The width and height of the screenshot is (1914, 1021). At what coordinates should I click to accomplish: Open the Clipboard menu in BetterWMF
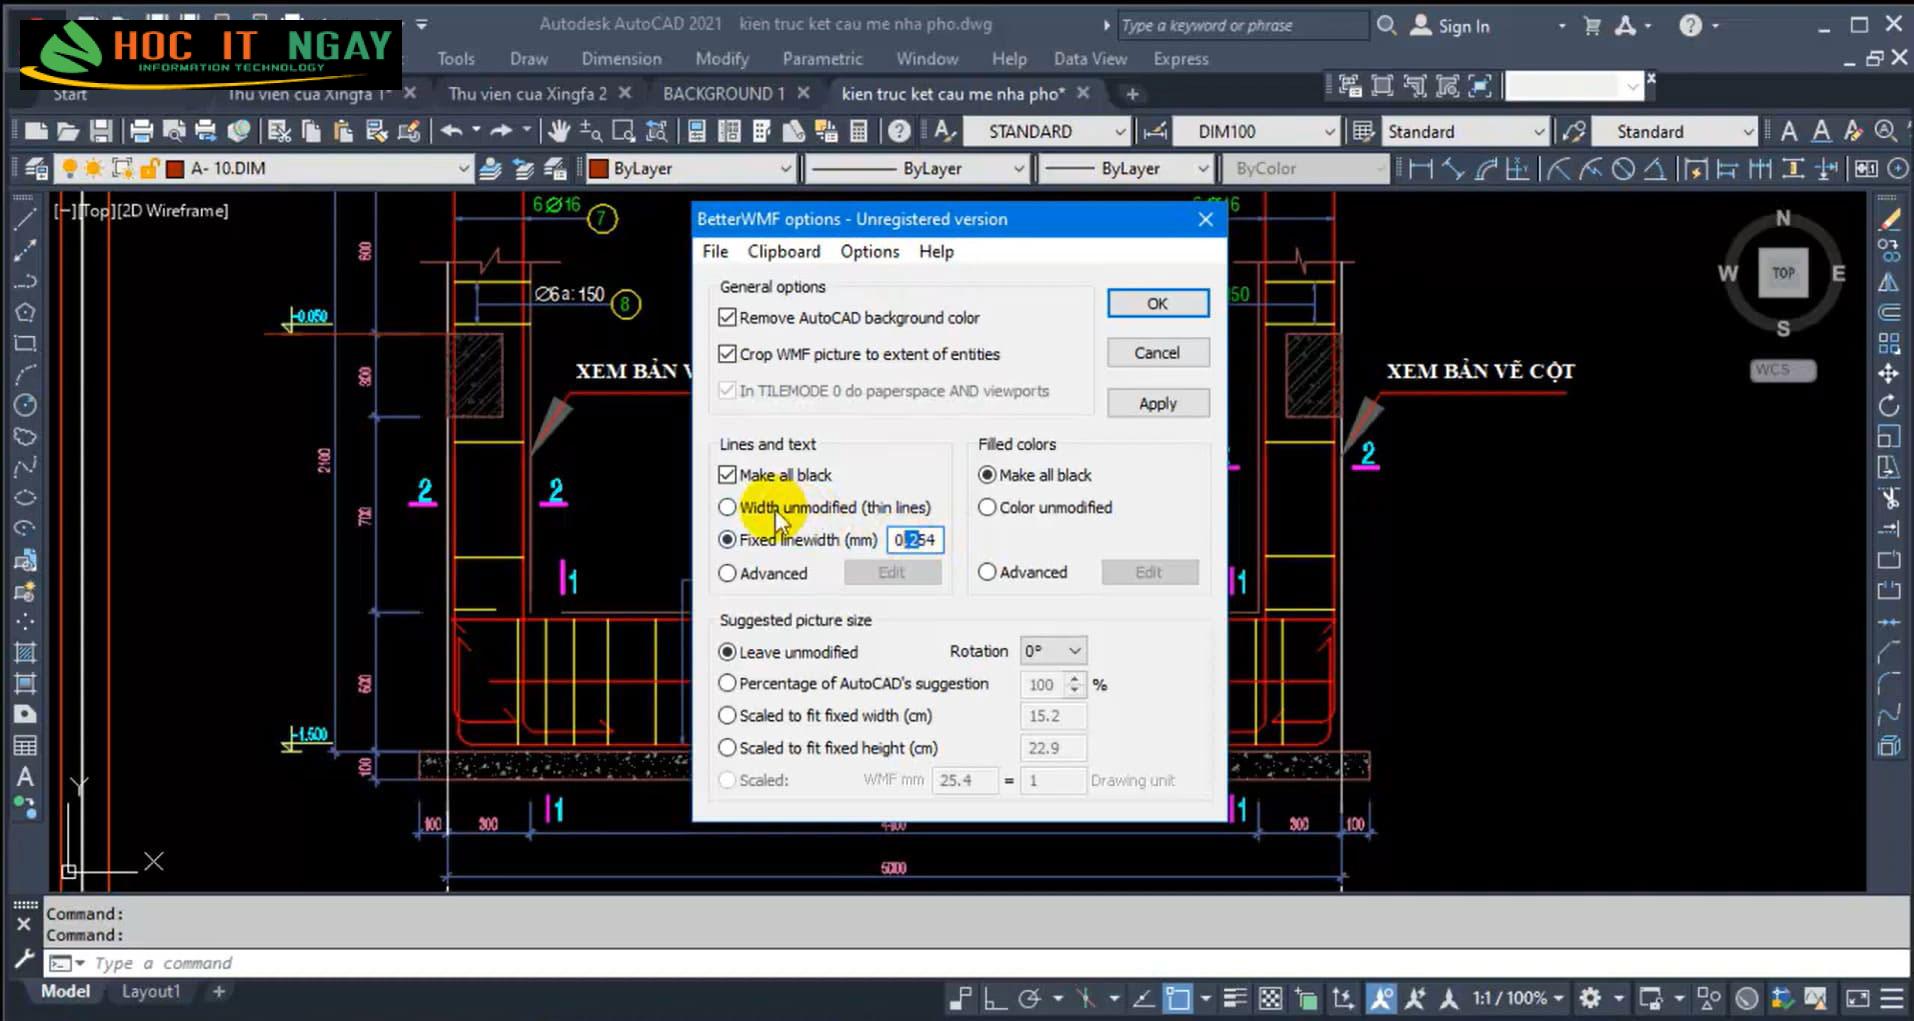pos(783,252)
